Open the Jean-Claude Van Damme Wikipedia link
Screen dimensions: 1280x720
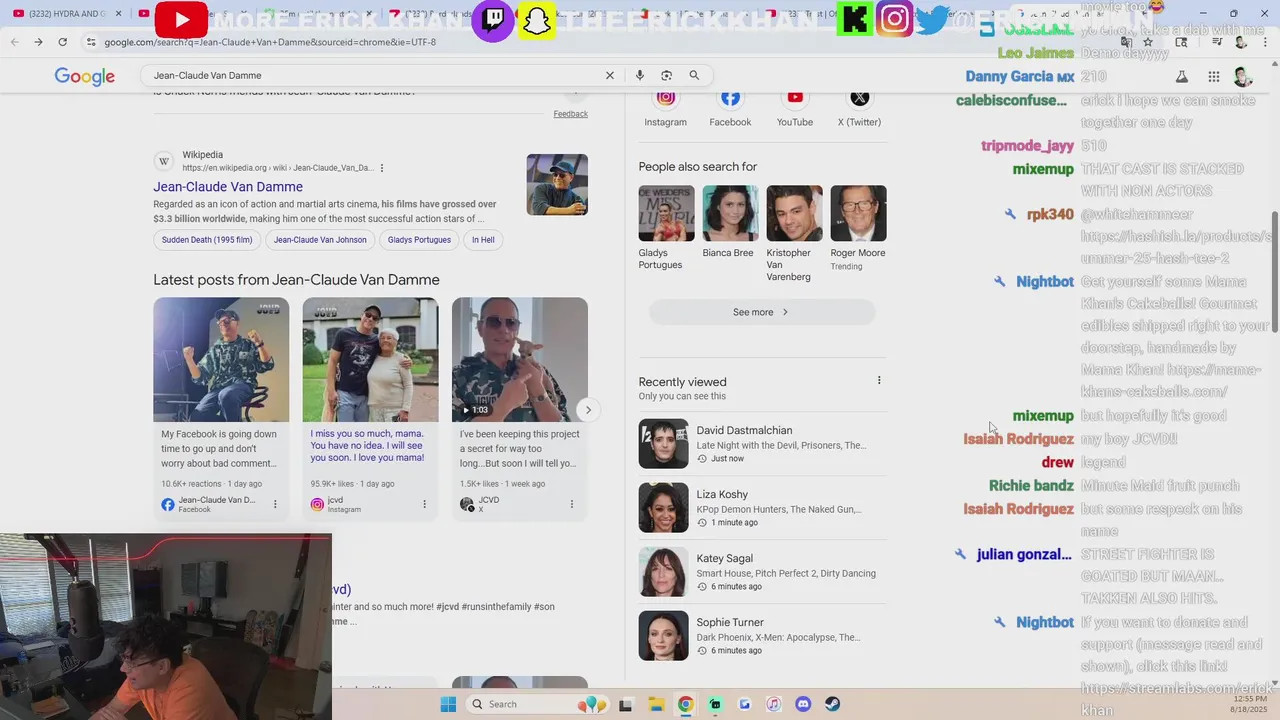(x=228, y=187)
